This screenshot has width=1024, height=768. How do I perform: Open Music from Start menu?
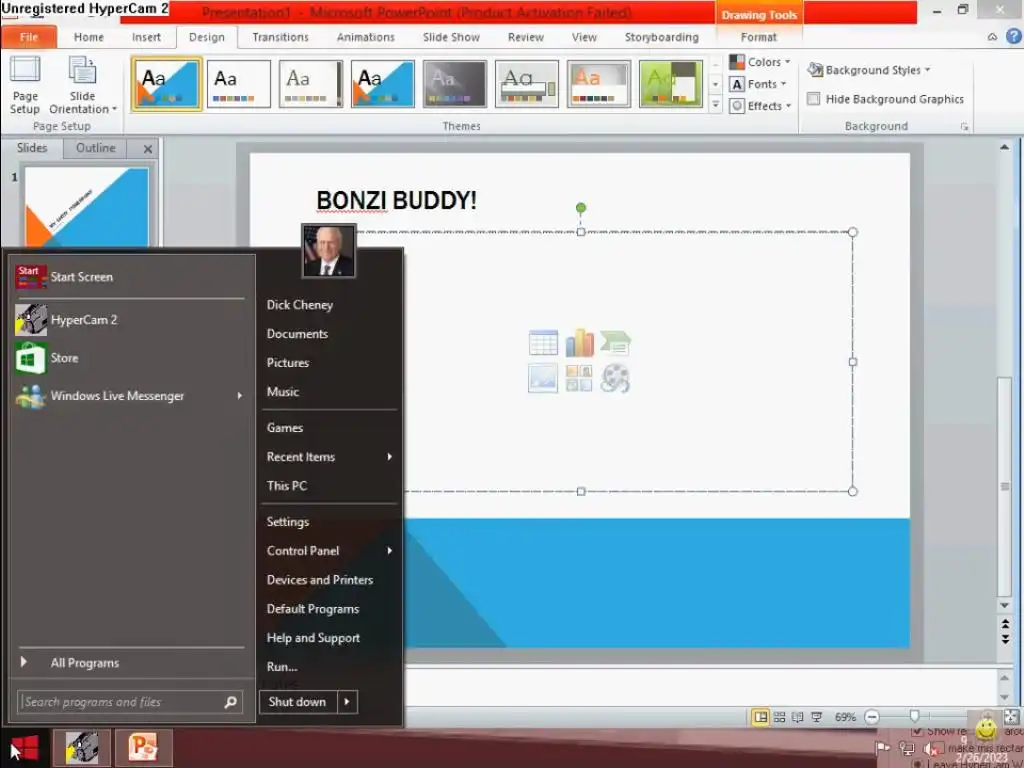283,392
